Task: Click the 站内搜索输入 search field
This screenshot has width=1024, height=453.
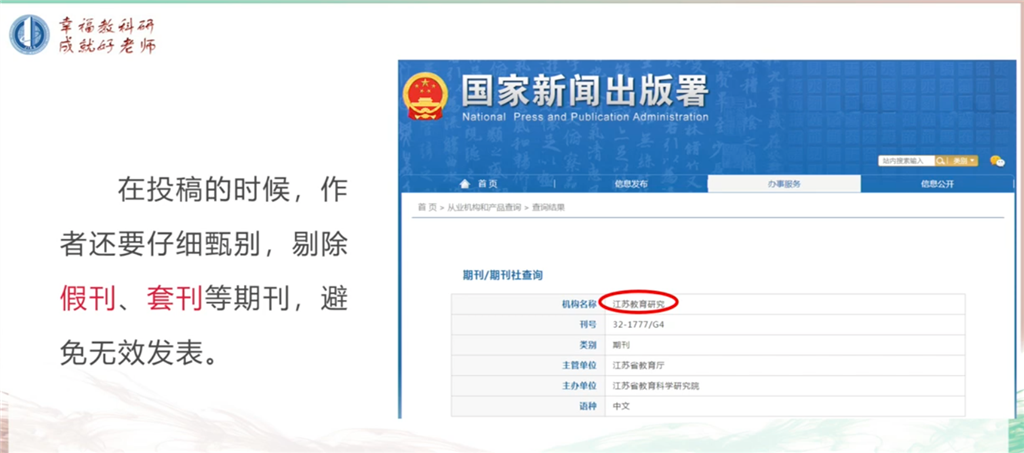Action: 906,161
